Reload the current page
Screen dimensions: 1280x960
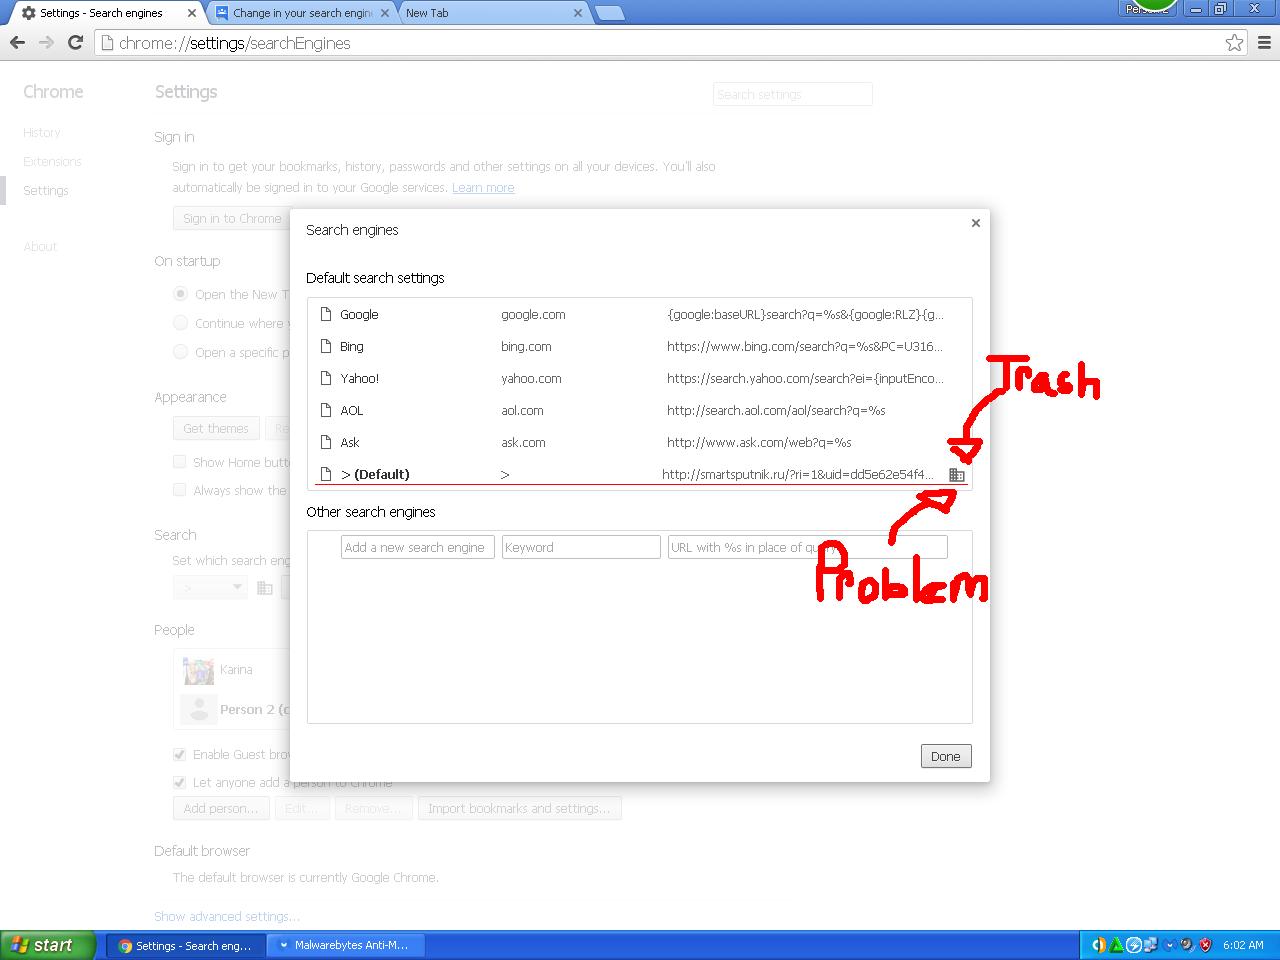click(x=75, y=42)
